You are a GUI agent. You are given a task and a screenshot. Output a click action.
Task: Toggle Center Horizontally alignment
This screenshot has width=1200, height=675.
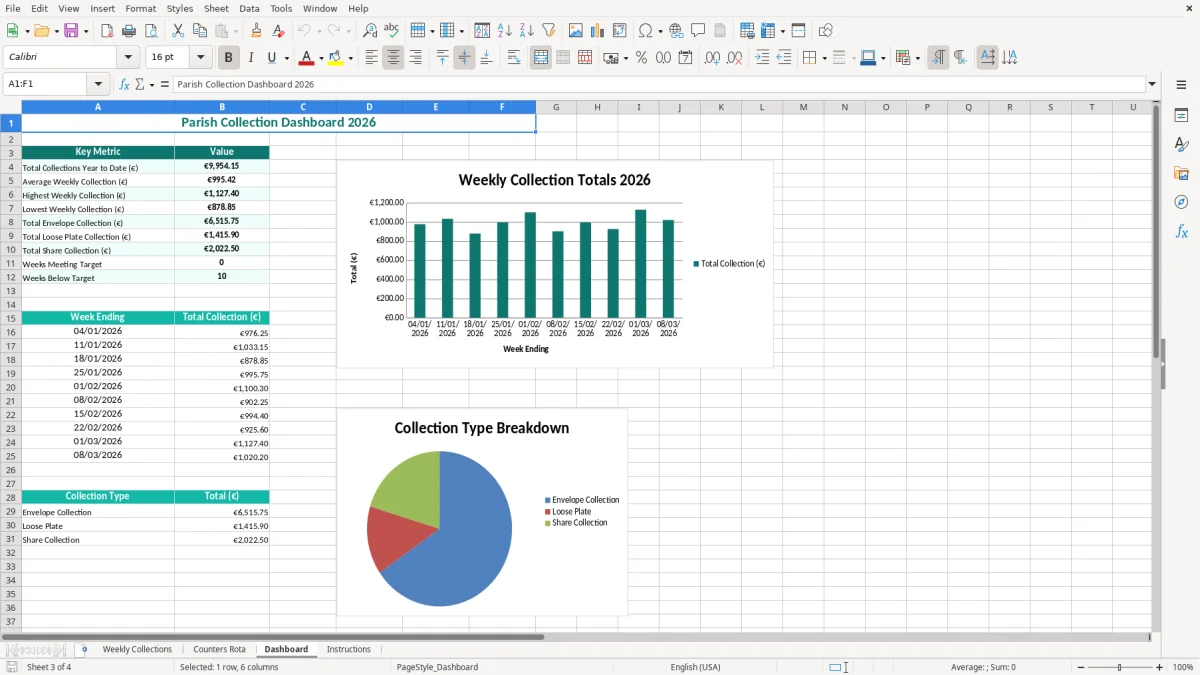393,58
